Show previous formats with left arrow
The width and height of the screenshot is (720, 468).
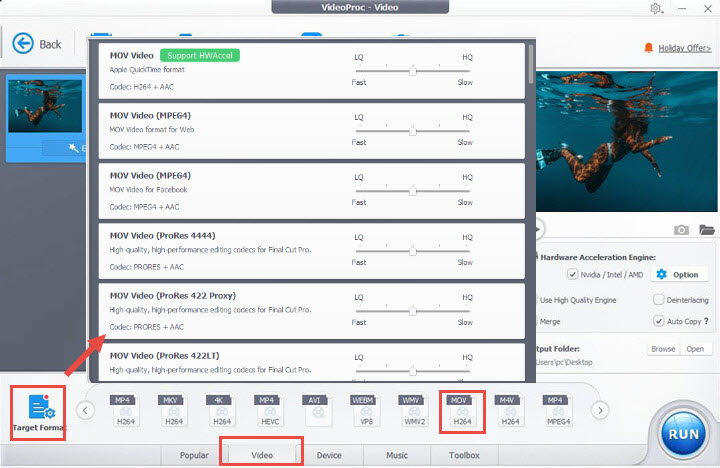pyautogui.click(x=85, y=410)
